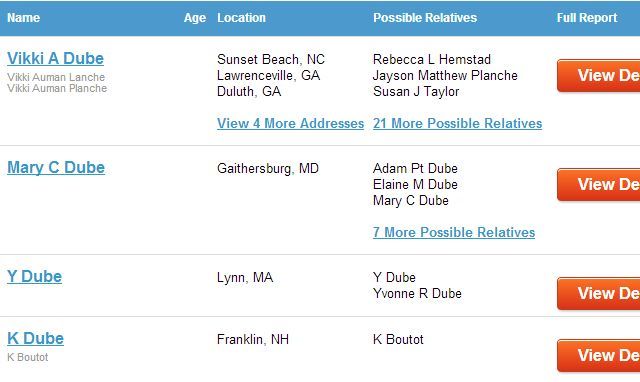Select alias Vikki Auman Planche
This screenshot has width=640, height=382.
point(57,88)
